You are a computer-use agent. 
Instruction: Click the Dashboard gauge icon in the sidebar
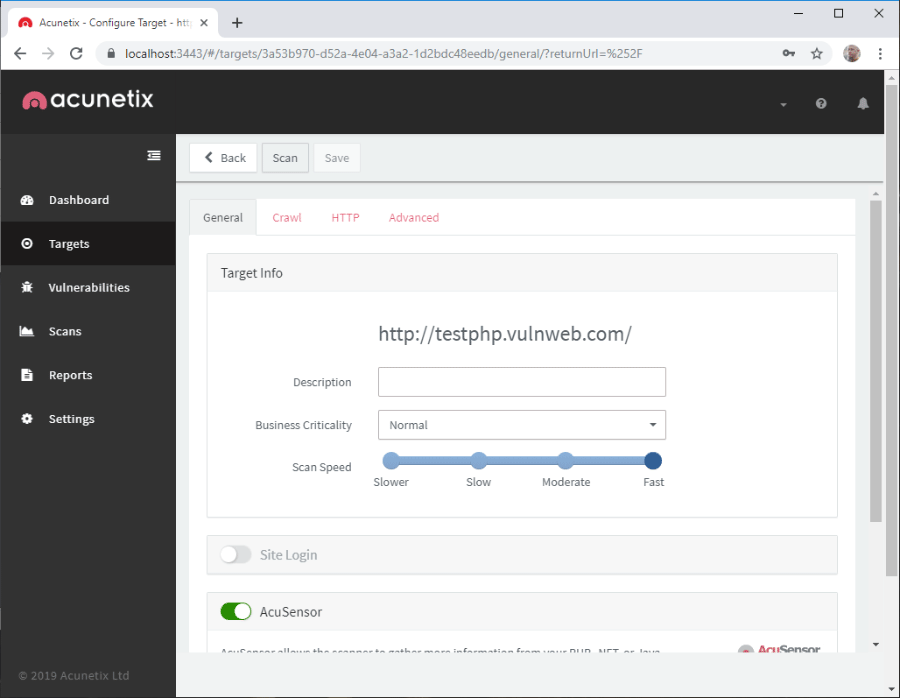coord(27,200)
